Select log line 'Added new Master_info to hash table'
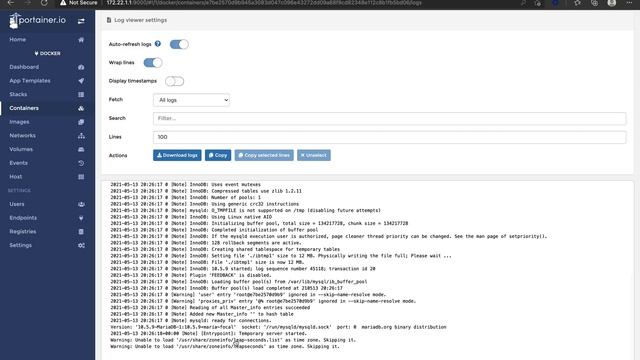The height and width of the screenshot is (360, 640). click(202, 314)
